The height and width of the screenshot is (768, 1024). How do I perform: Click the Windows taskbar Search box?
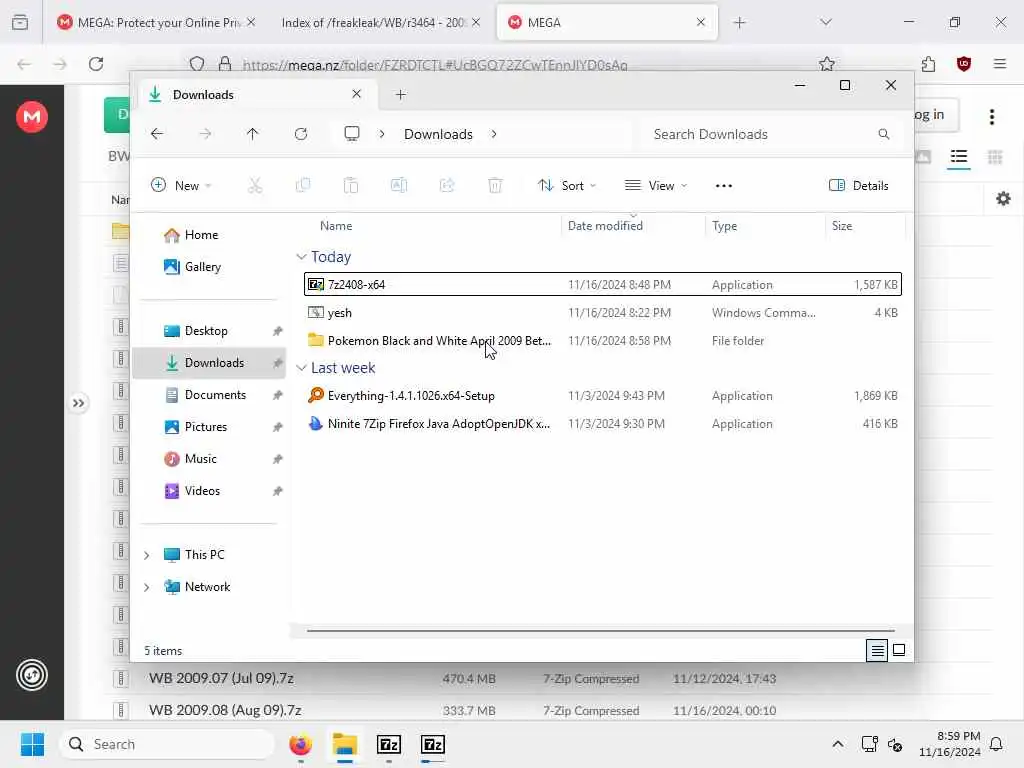[167, 744]
